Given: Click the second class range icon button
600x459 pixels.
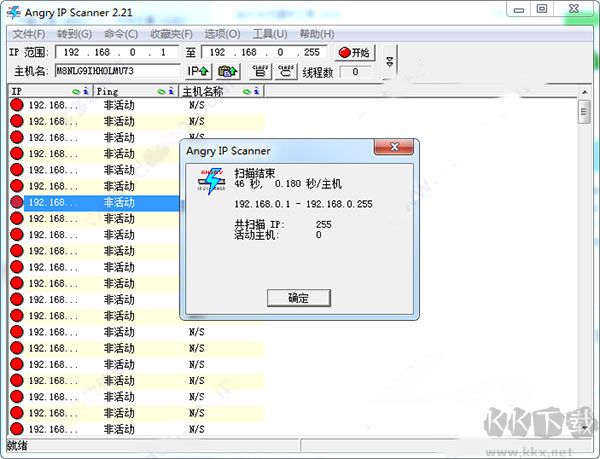Looking at the screenshot, I should (x=285, y=71).
